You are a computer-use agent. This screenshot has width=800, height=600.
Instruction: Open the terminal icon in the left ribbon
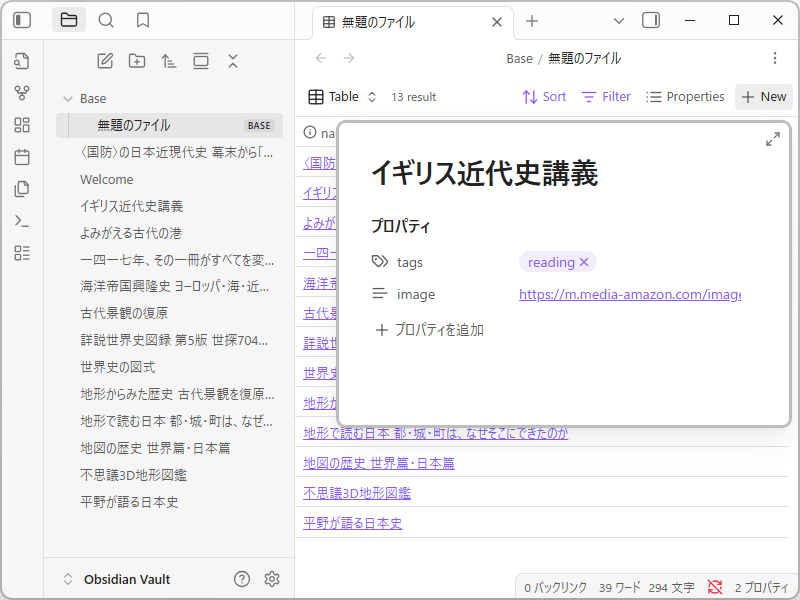coord(21,221)
